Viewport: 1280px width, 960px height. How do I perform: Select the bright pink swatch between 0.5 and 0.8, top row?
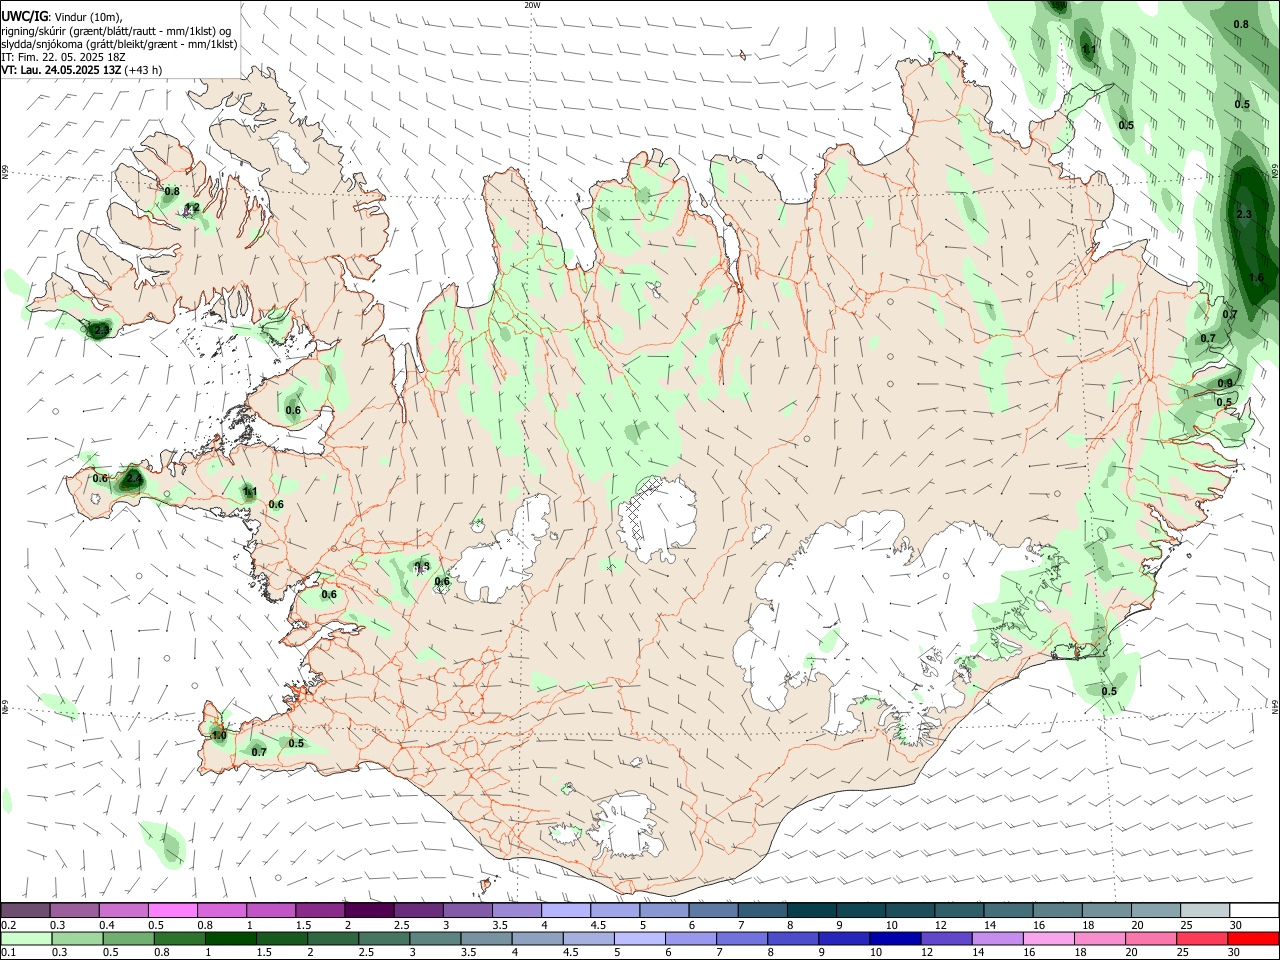(x=172, y=911)
